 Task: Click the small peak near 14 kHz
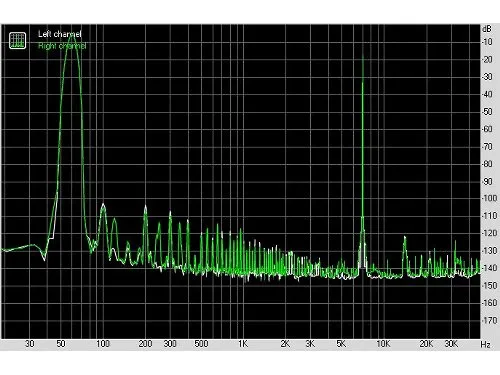[405, 237]
